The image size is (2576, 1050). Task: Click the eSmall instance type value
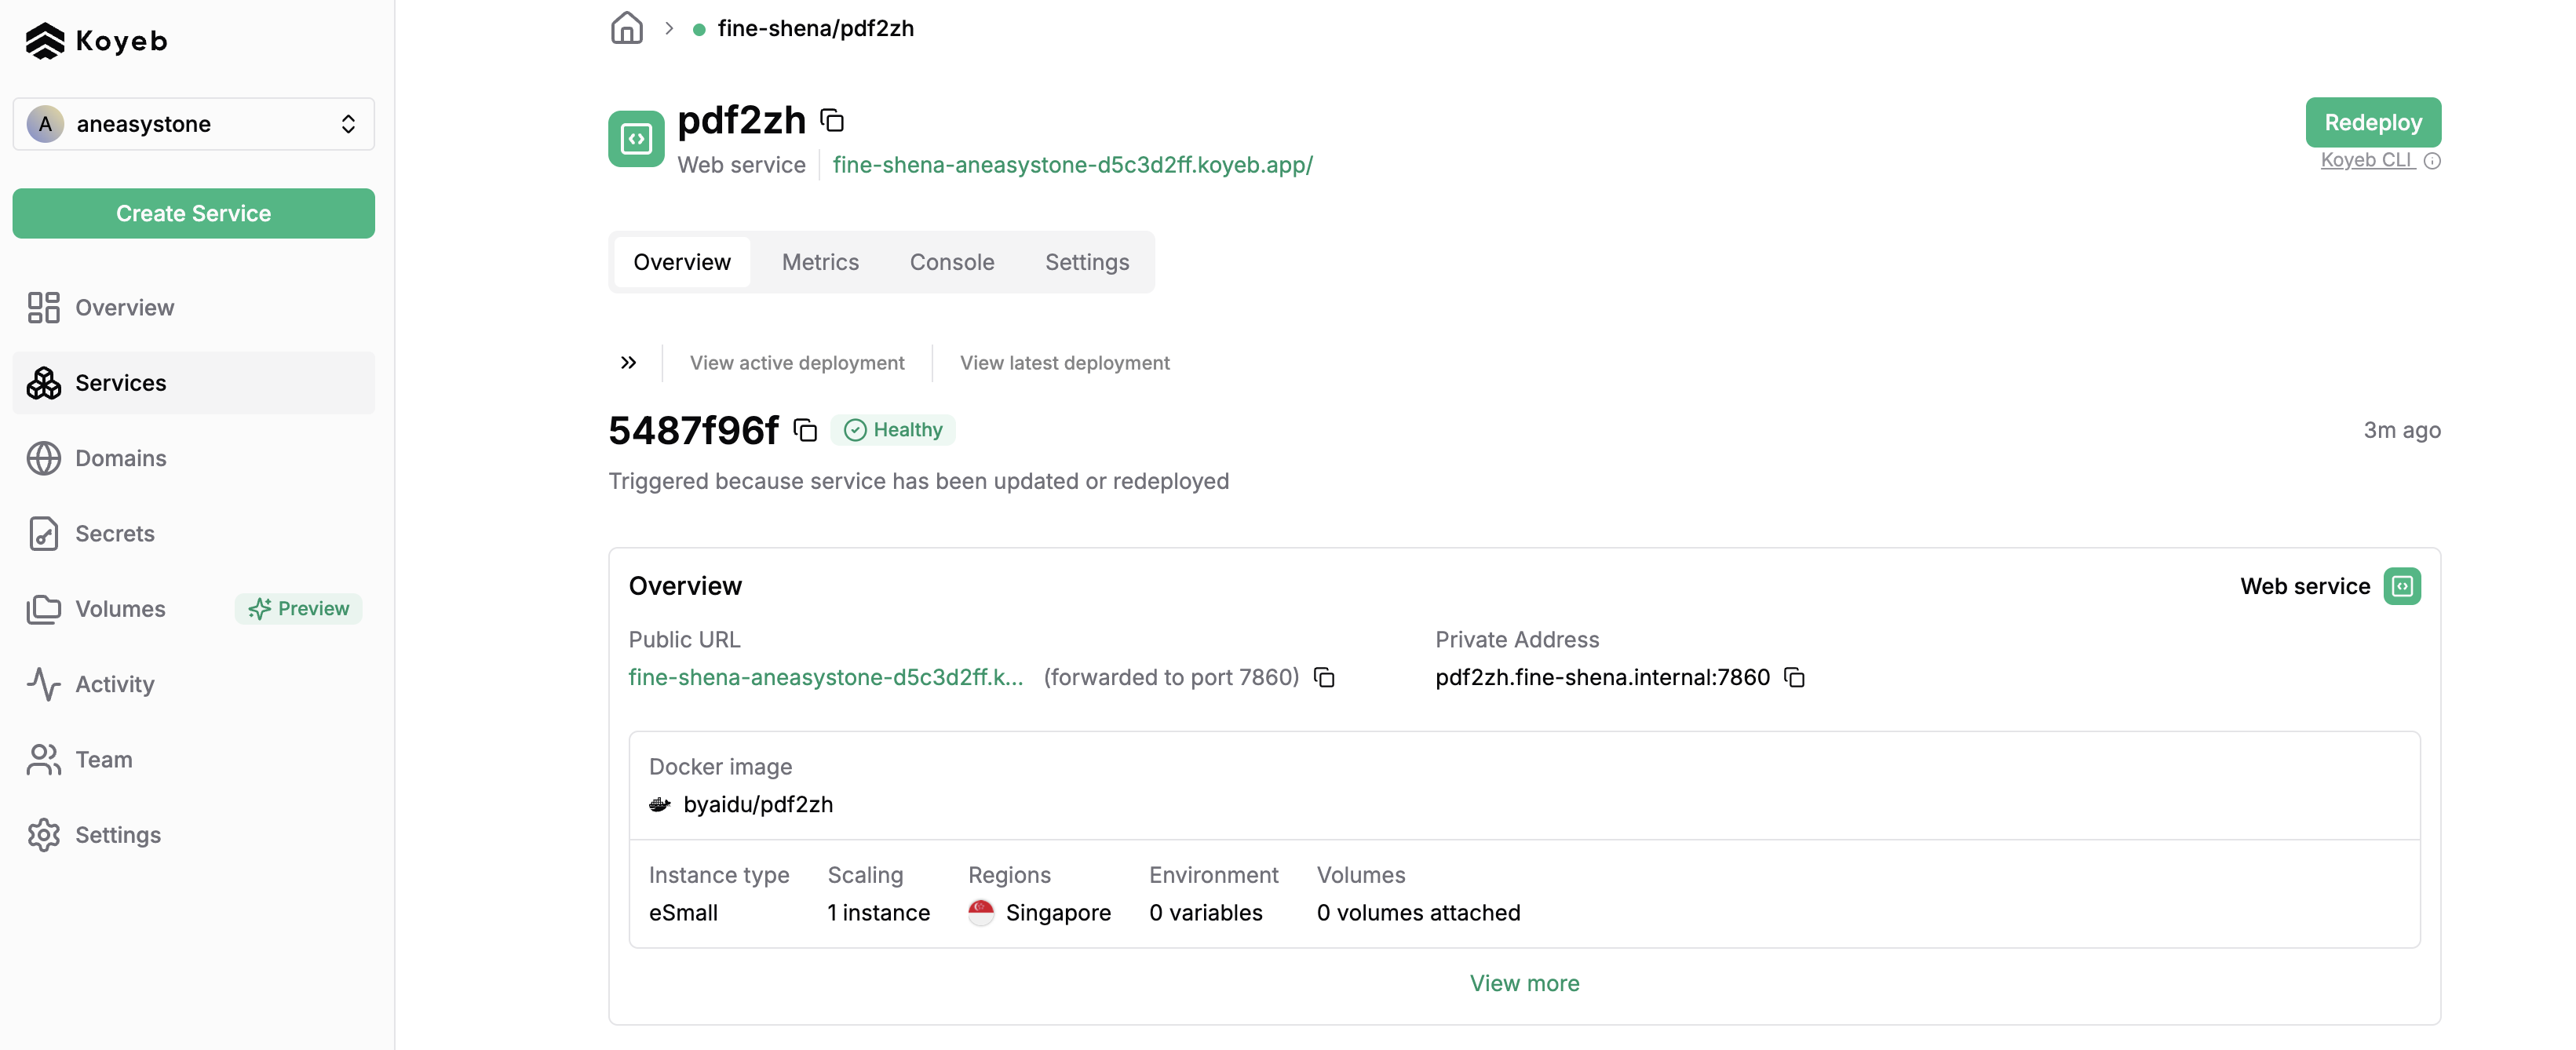(x=683, y=912)
